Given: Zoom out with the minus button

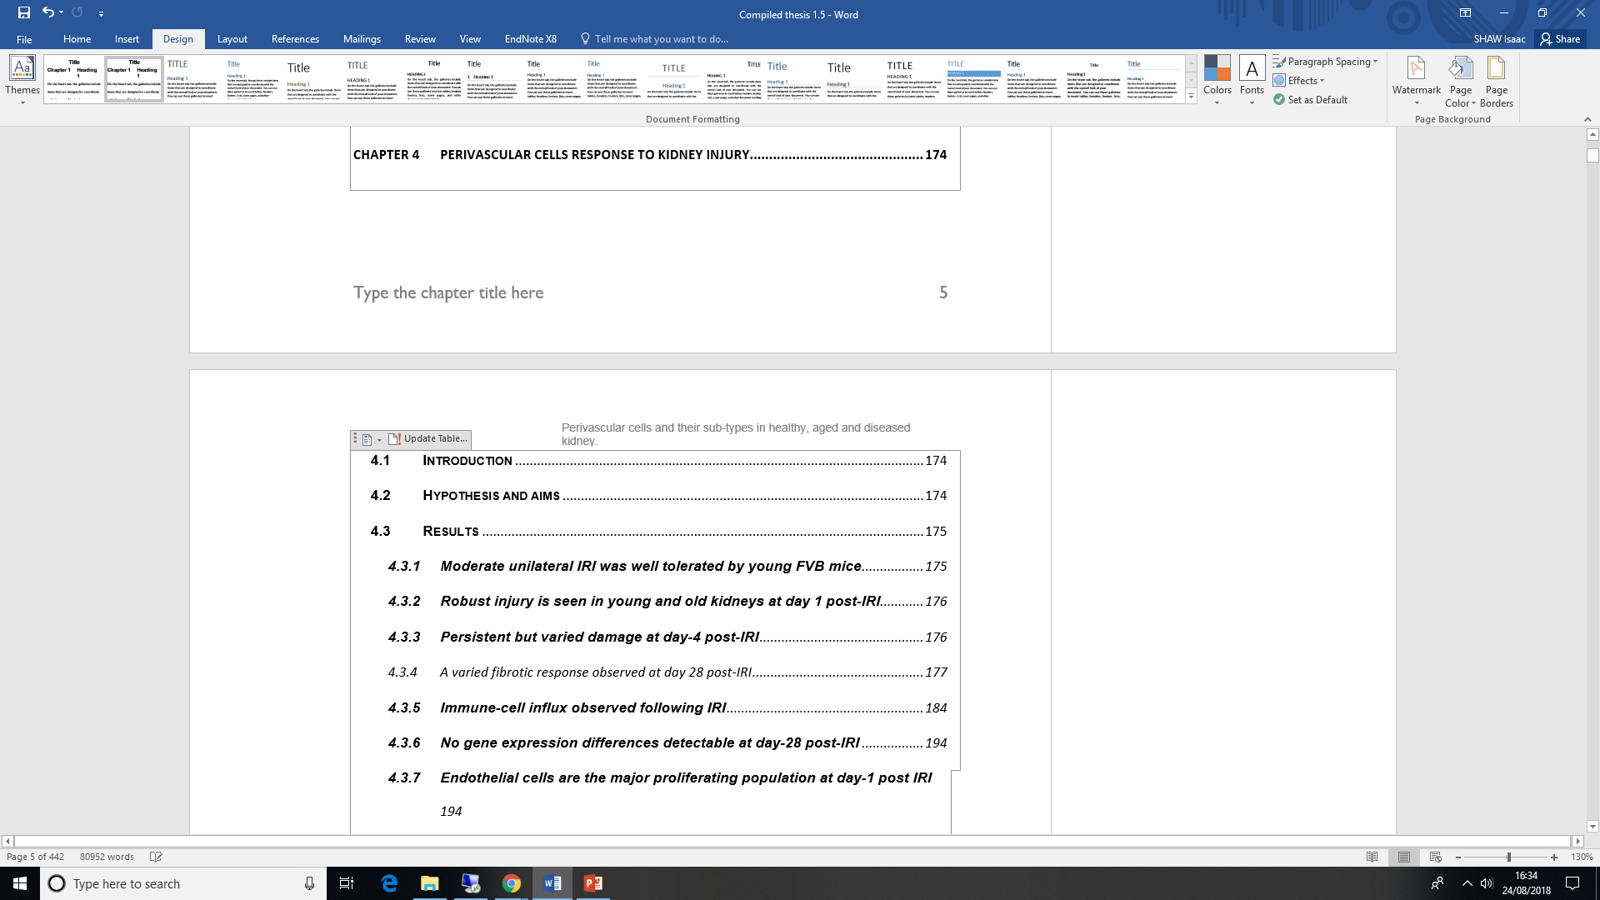Looking at the screenshot, I should tap(1458, 857).
